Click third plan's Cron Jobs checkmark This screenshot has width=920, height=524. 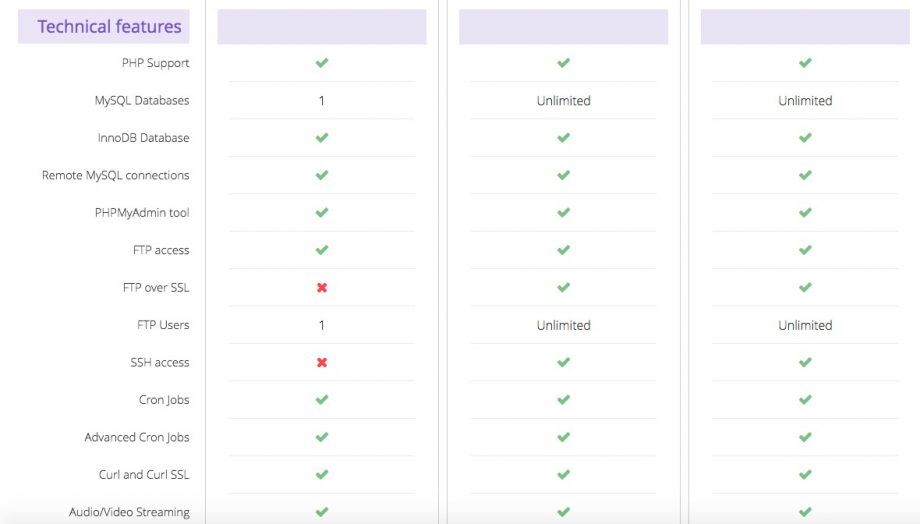[x=805, y=400]
